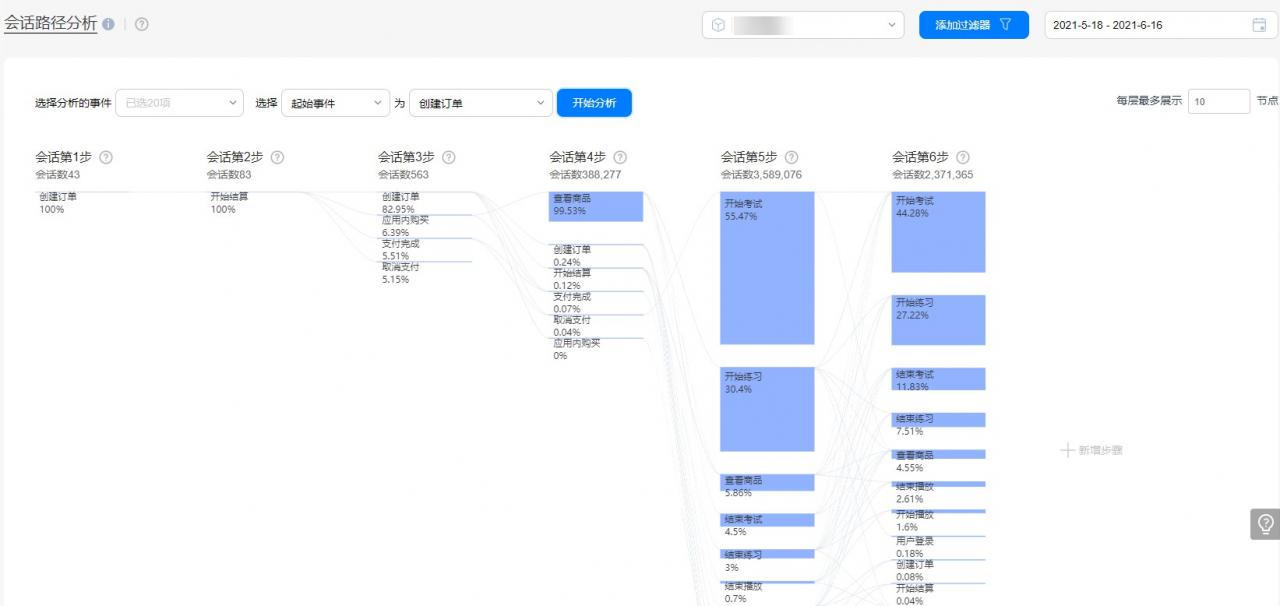
Task: Click the 新增步骤 add step option
Action: [1096, 450]
